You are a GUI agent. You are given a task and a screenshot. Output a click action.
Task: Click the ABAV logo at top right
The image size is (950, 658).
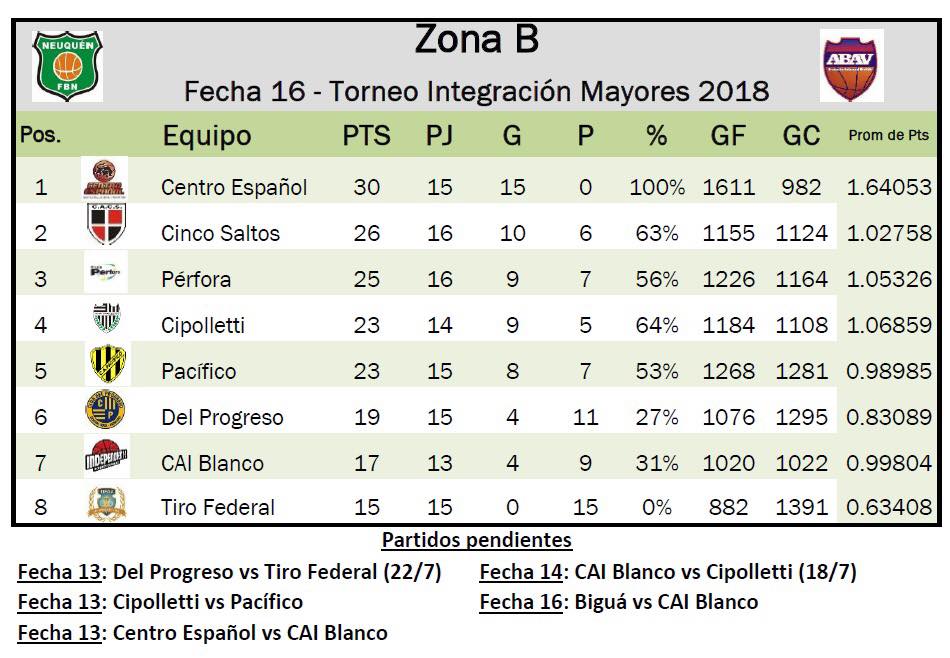pos(851,65)
